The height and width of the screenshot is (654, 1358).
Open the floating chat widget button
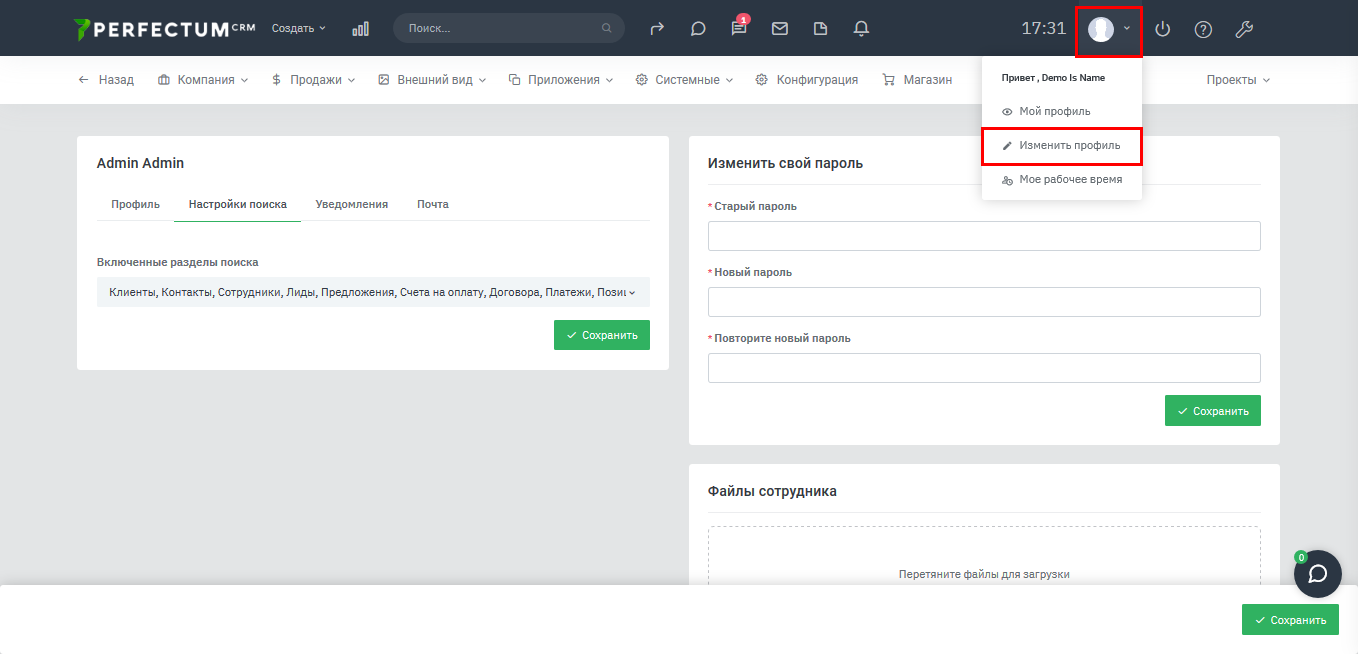1317,574
